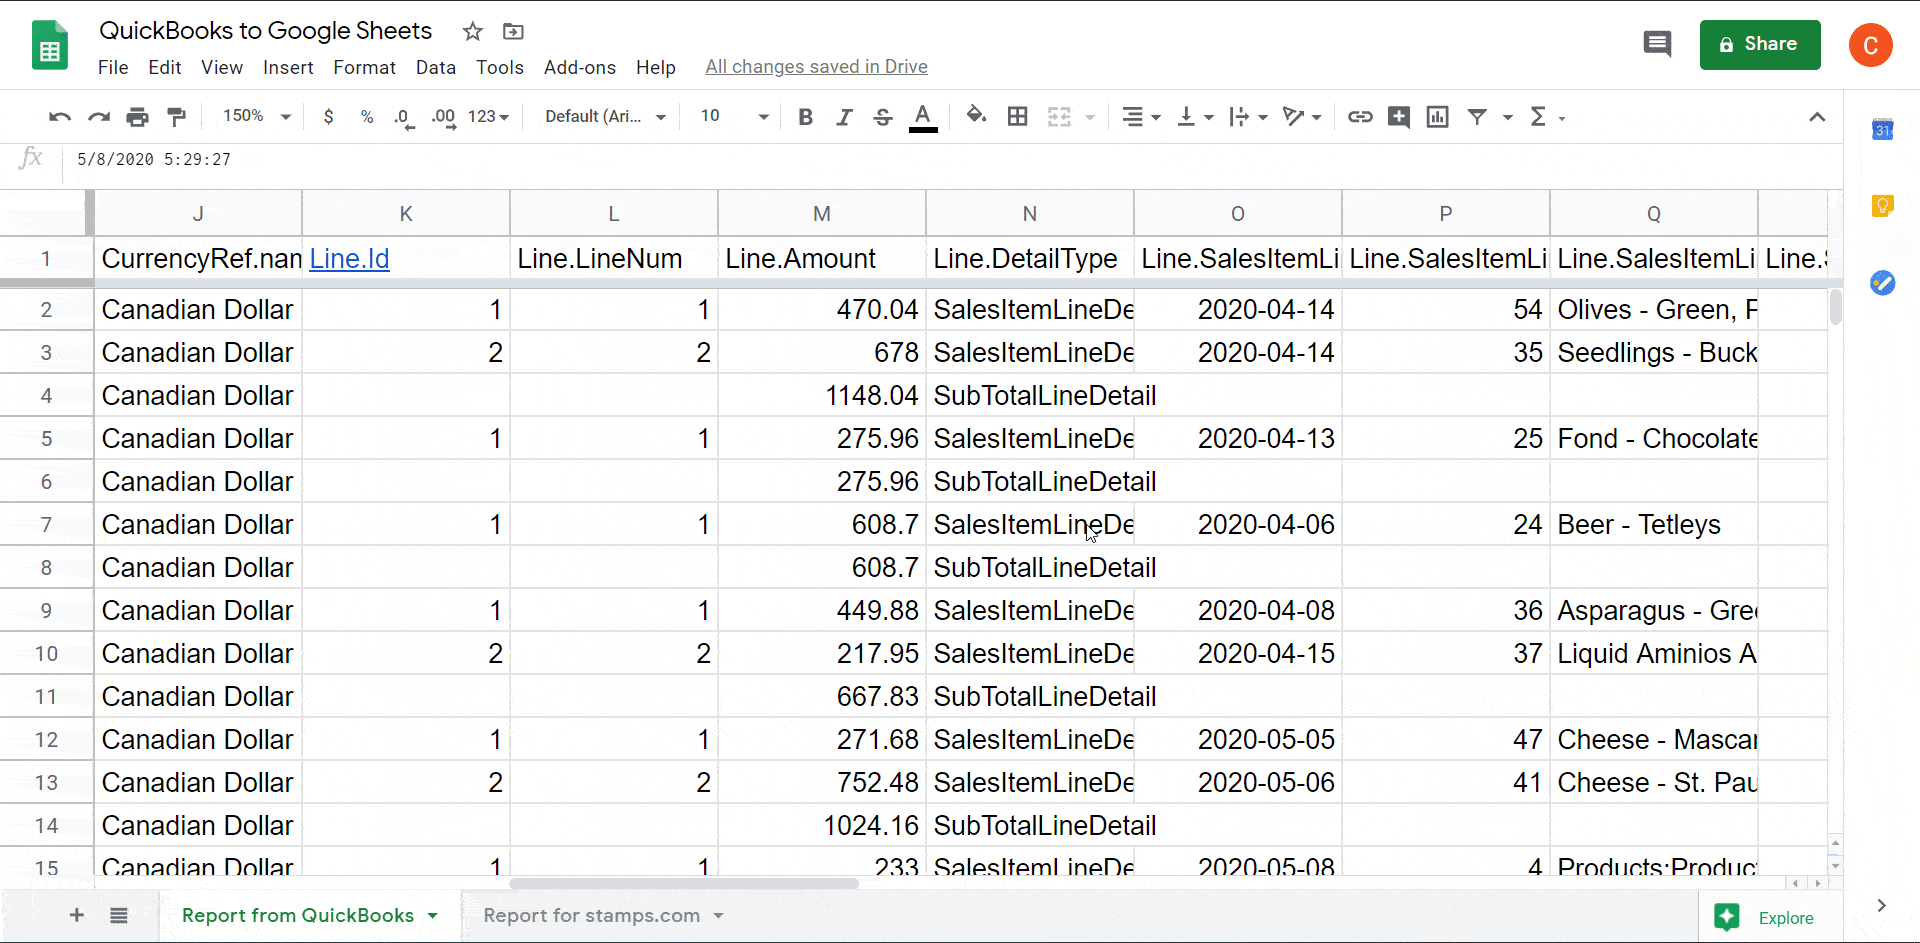Open the Sheets home icon

click(x=50, y=45)
